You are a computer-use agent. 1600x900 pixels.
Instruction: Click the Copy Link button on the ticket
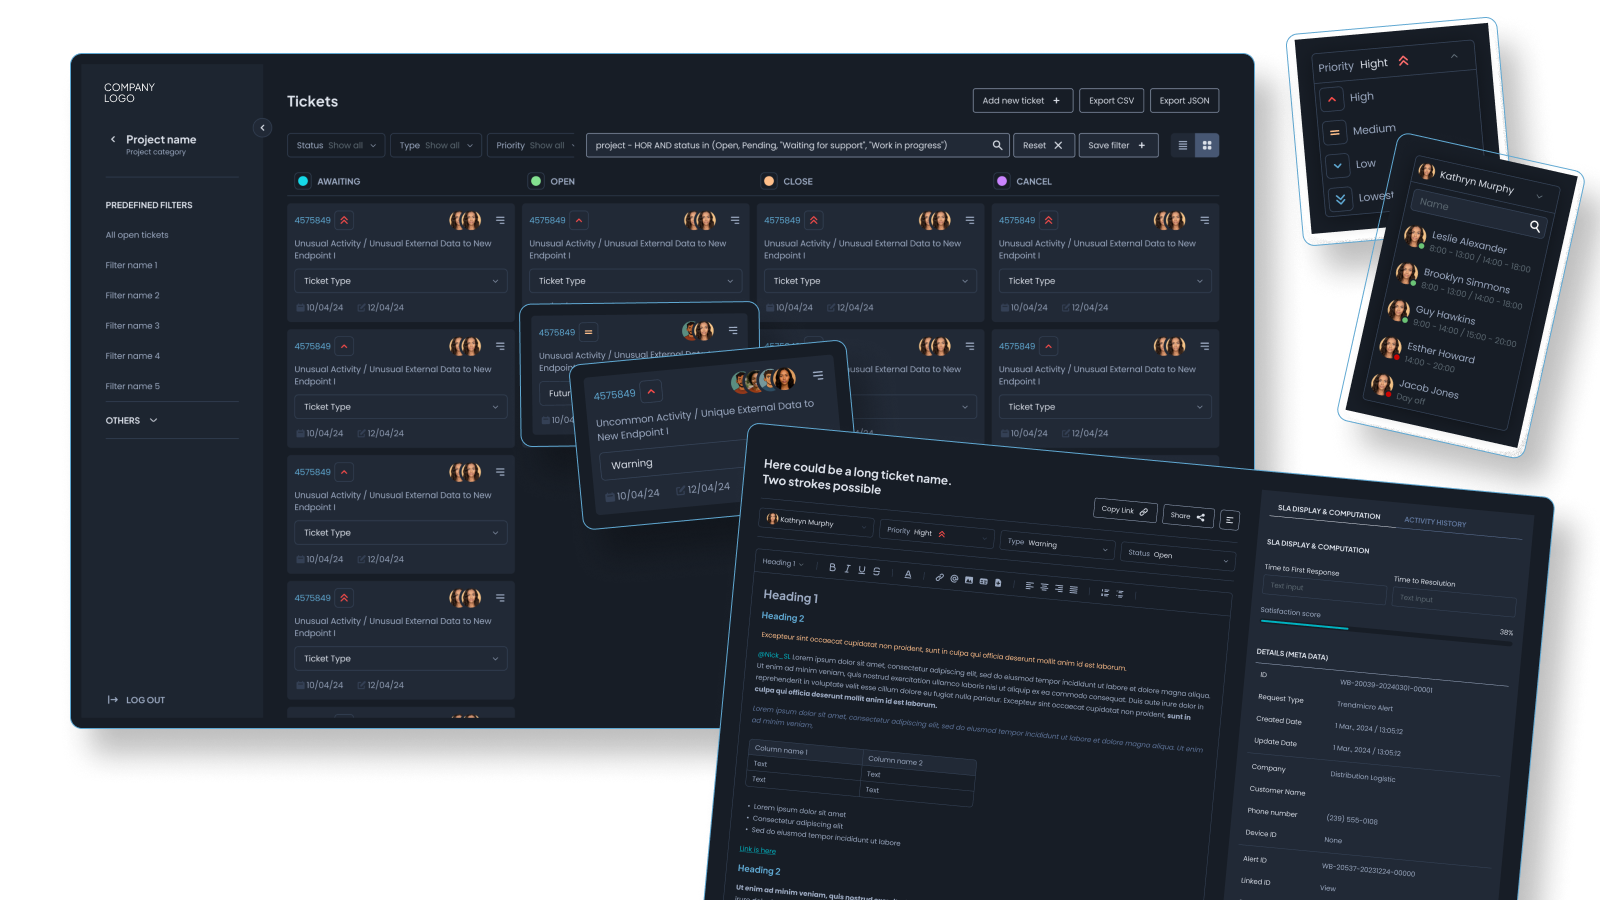pyautogui.click(x=1124, y=510)
